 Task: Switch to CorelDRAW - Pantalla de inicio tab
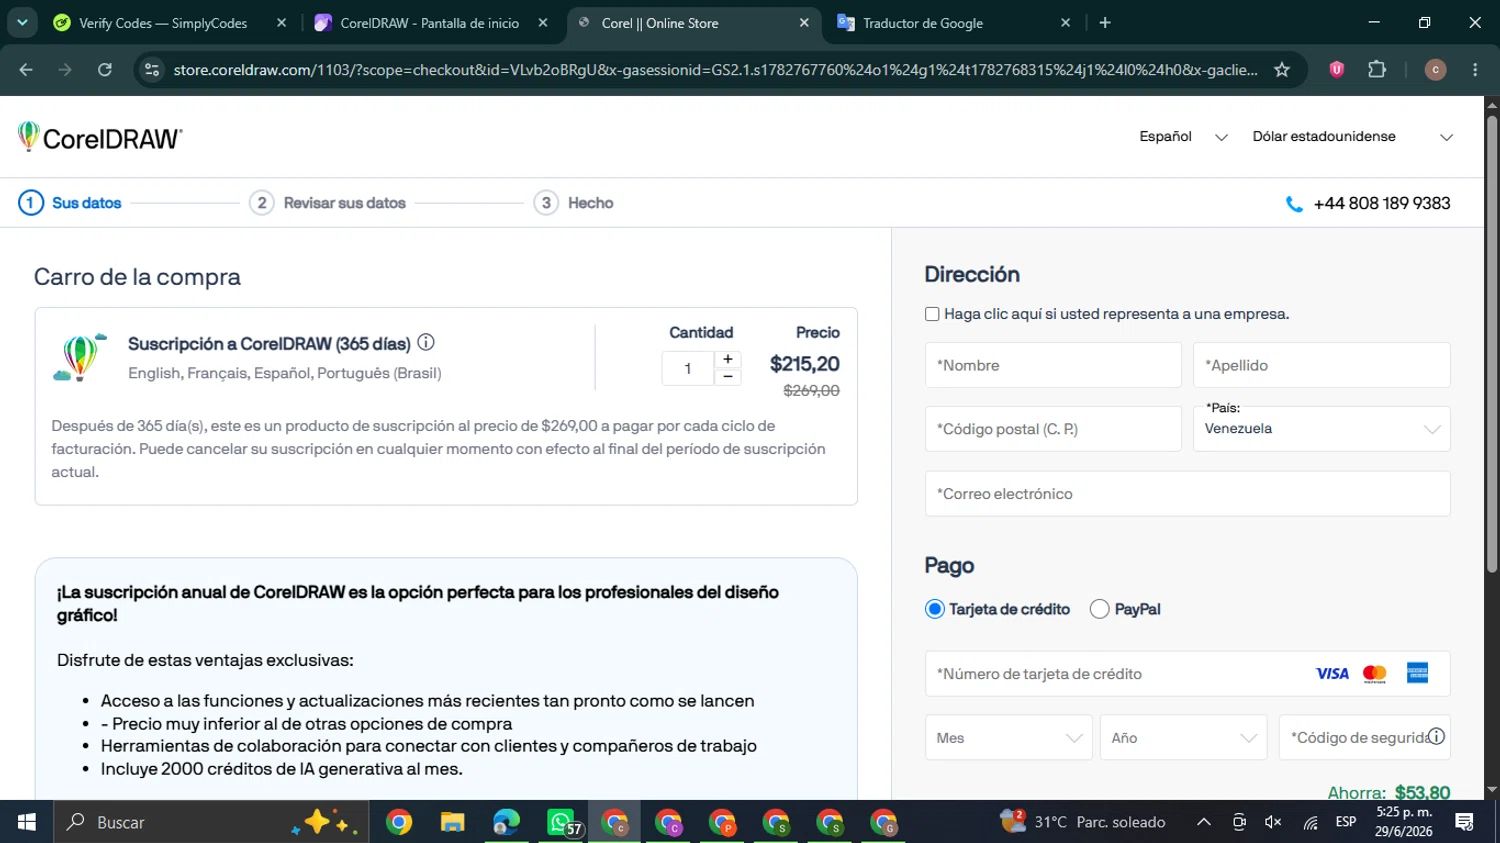(x=429, y=23)
